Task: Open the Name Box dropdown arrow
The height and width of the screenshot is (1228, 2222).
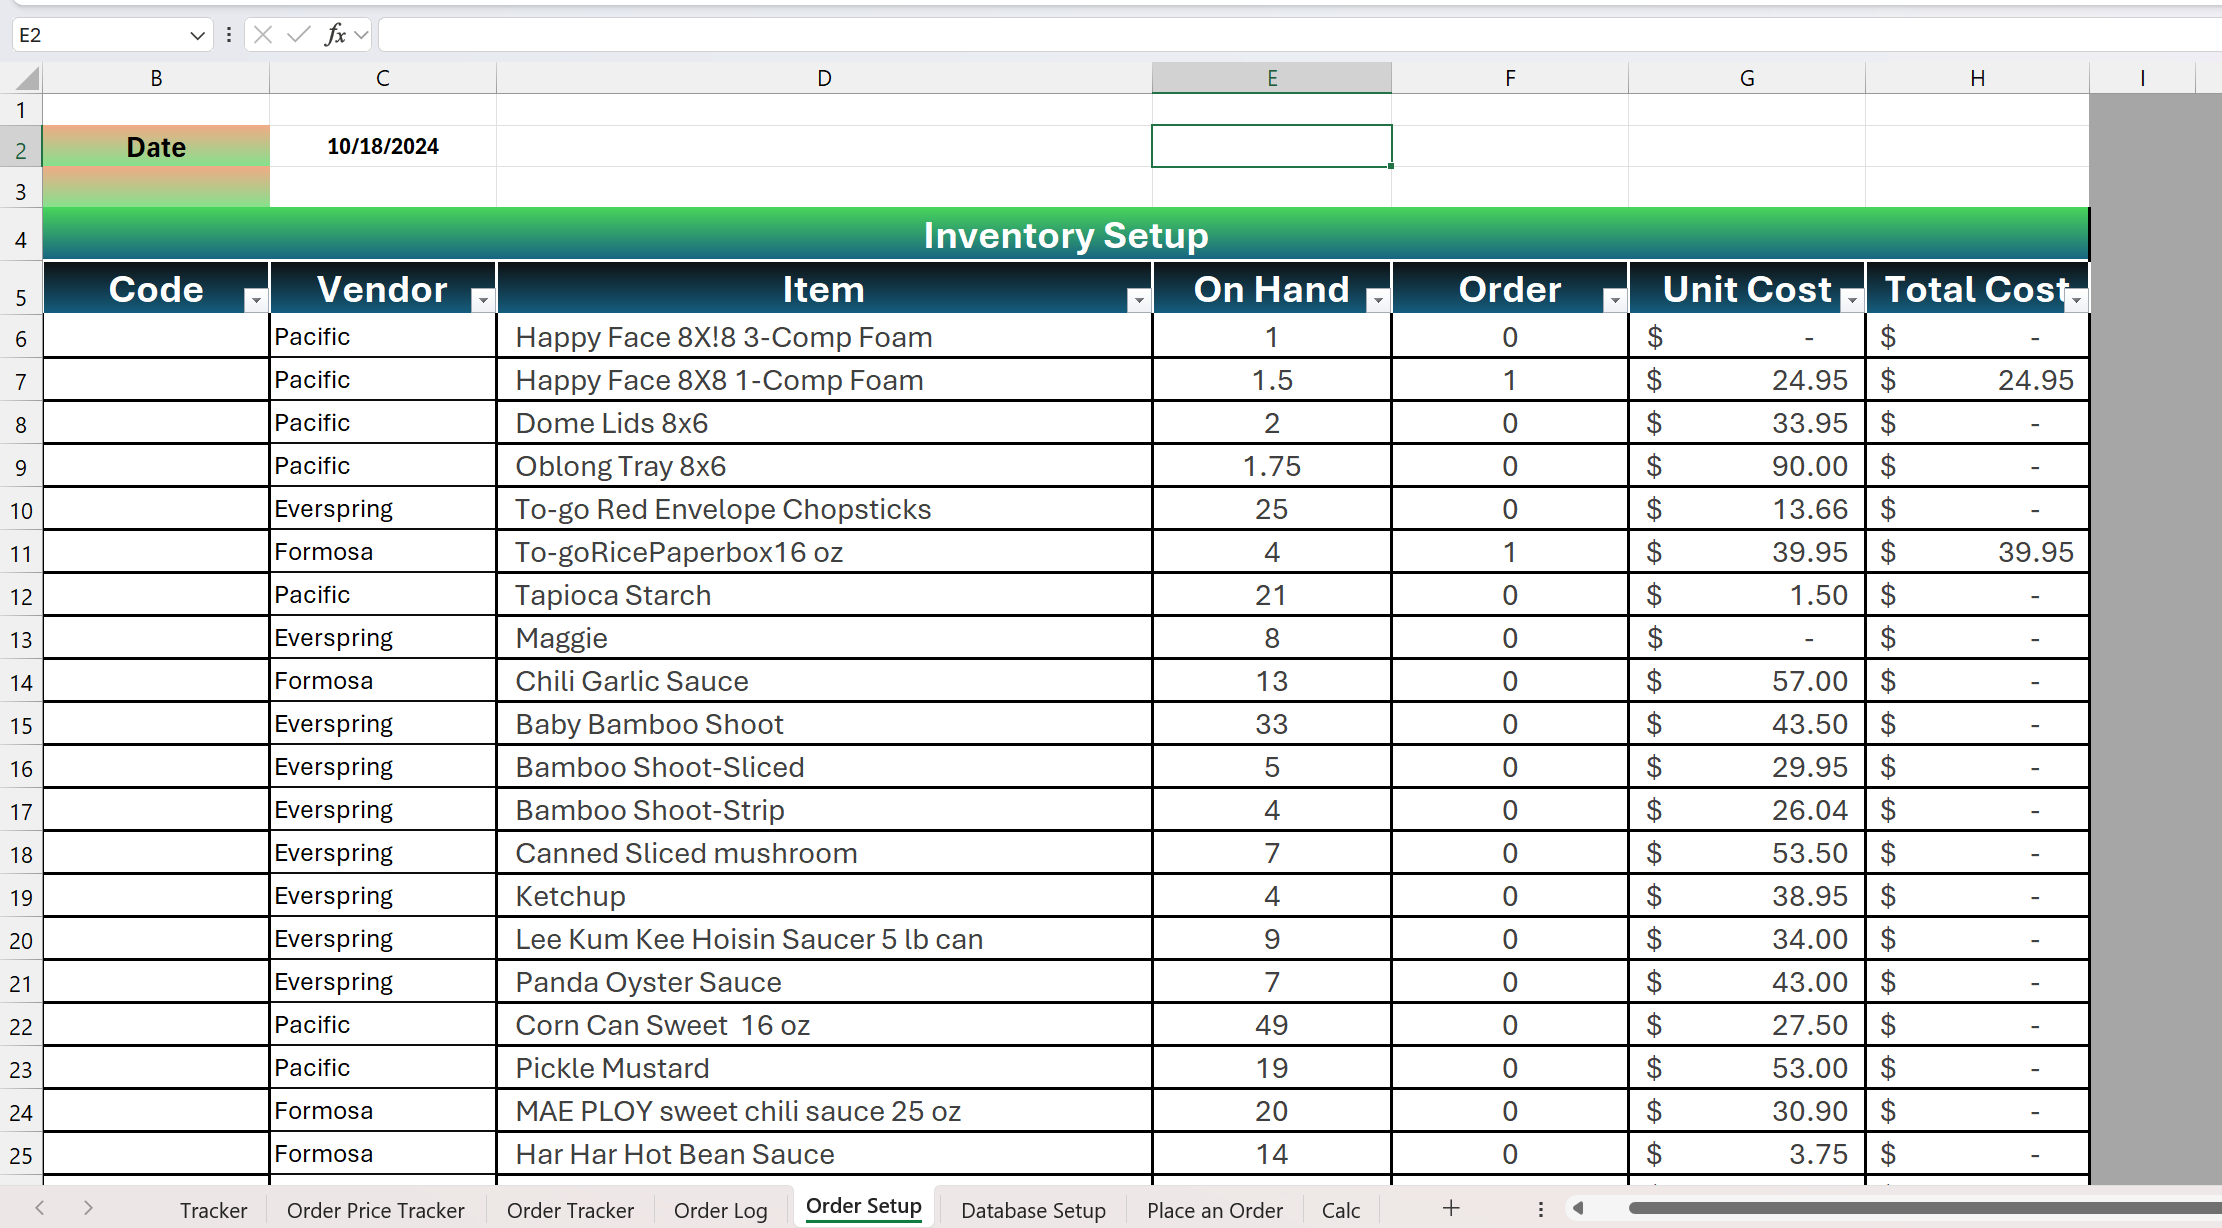Action: (x=197, y=36)
